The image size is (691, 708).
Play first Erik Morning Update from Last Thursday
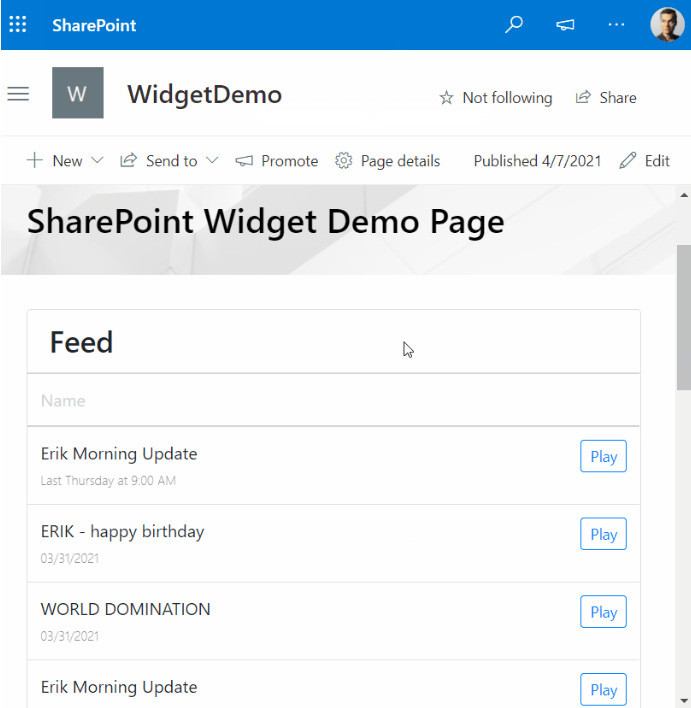(x=603, y=456)
